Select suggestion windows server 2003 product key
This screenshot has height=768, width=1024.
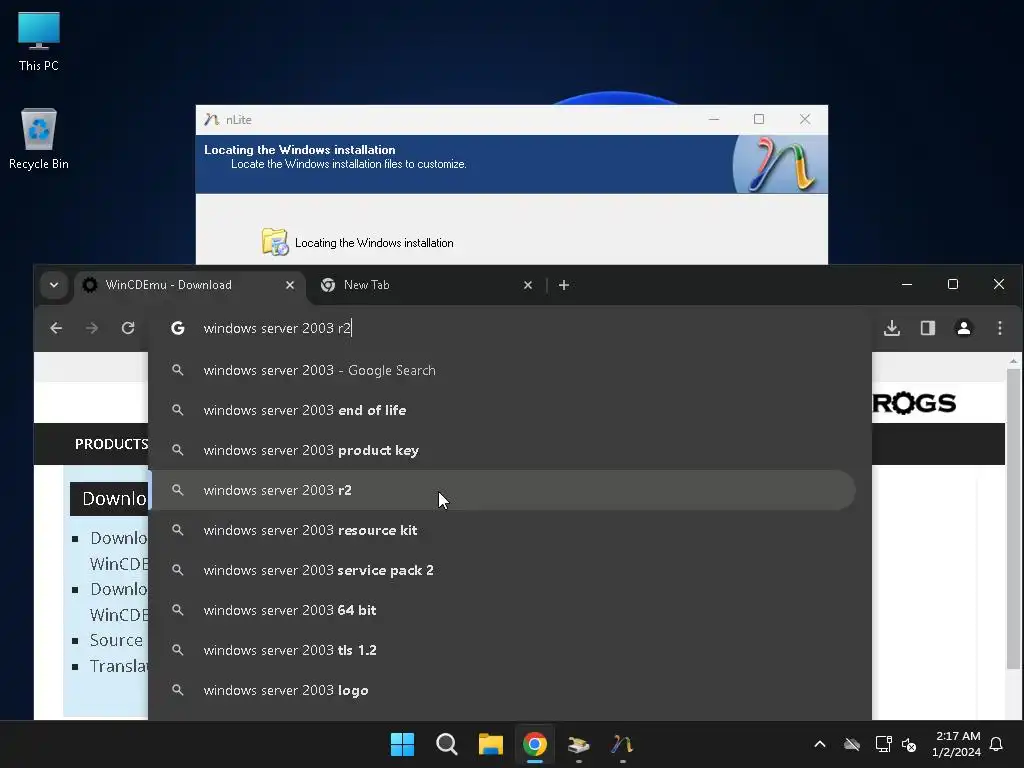click(502, 450)
